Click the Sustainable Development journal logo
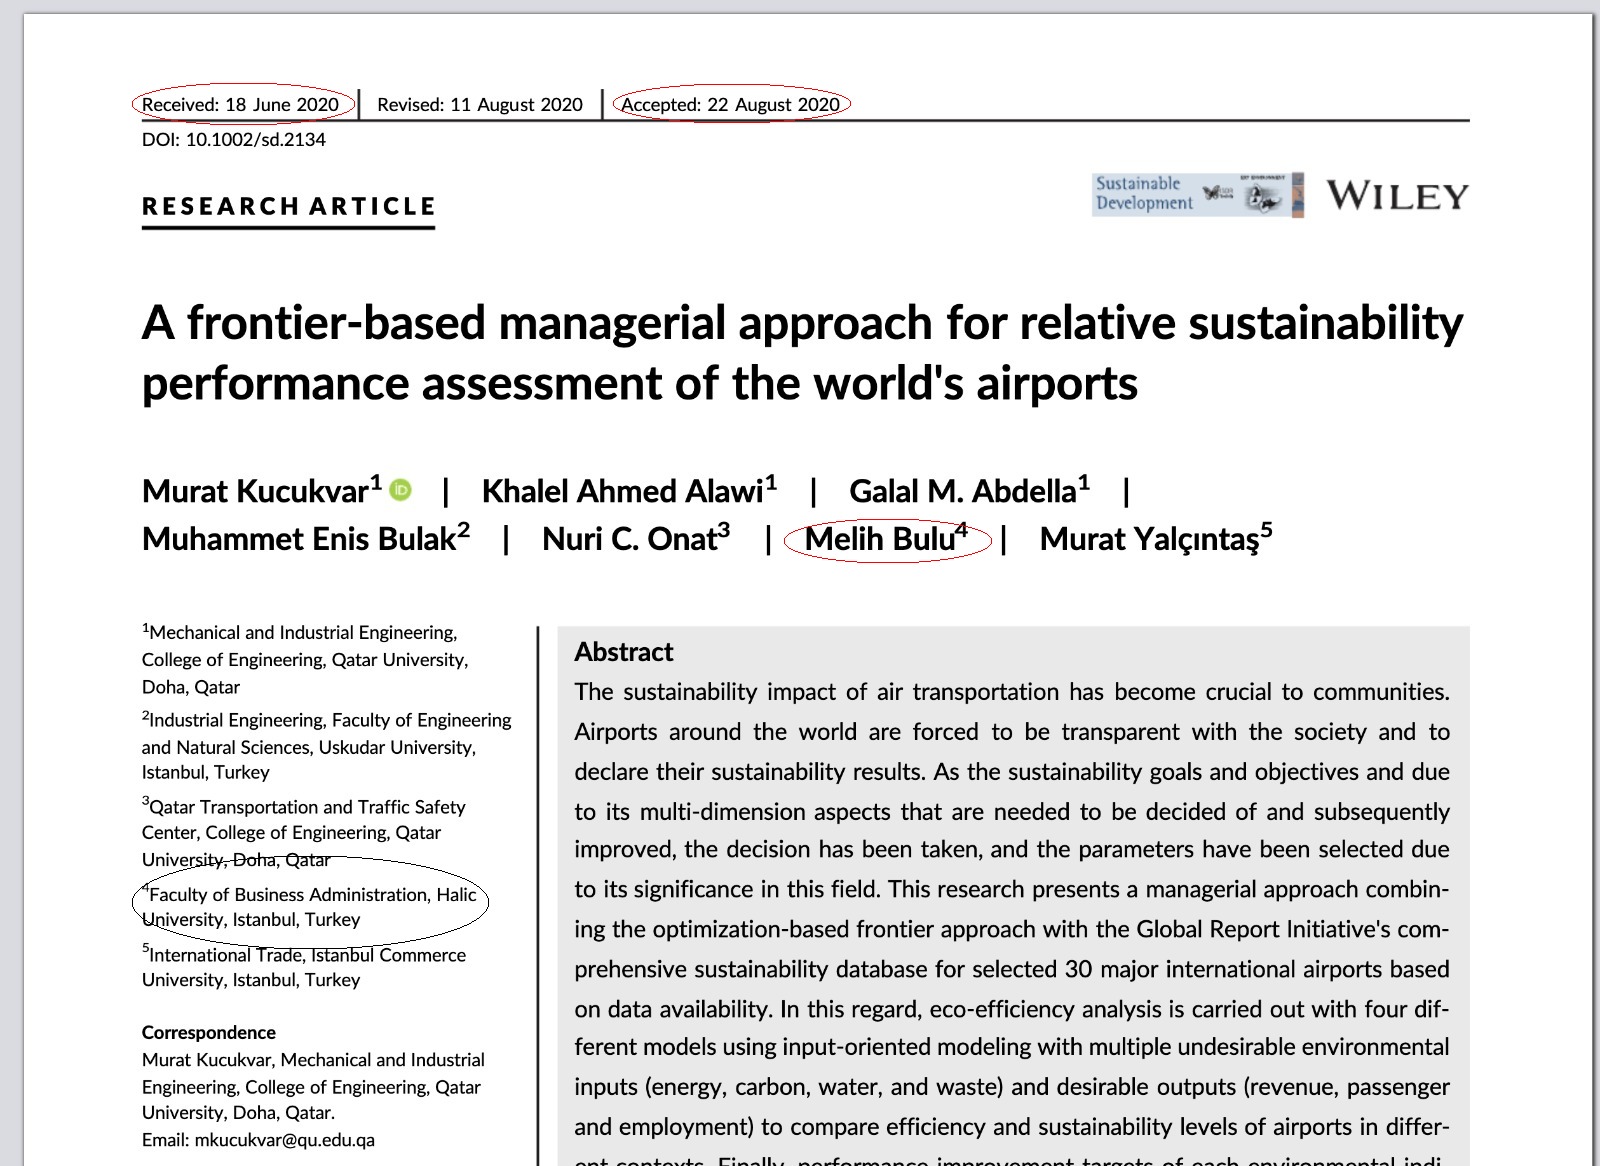 [x=1198, y=194]
